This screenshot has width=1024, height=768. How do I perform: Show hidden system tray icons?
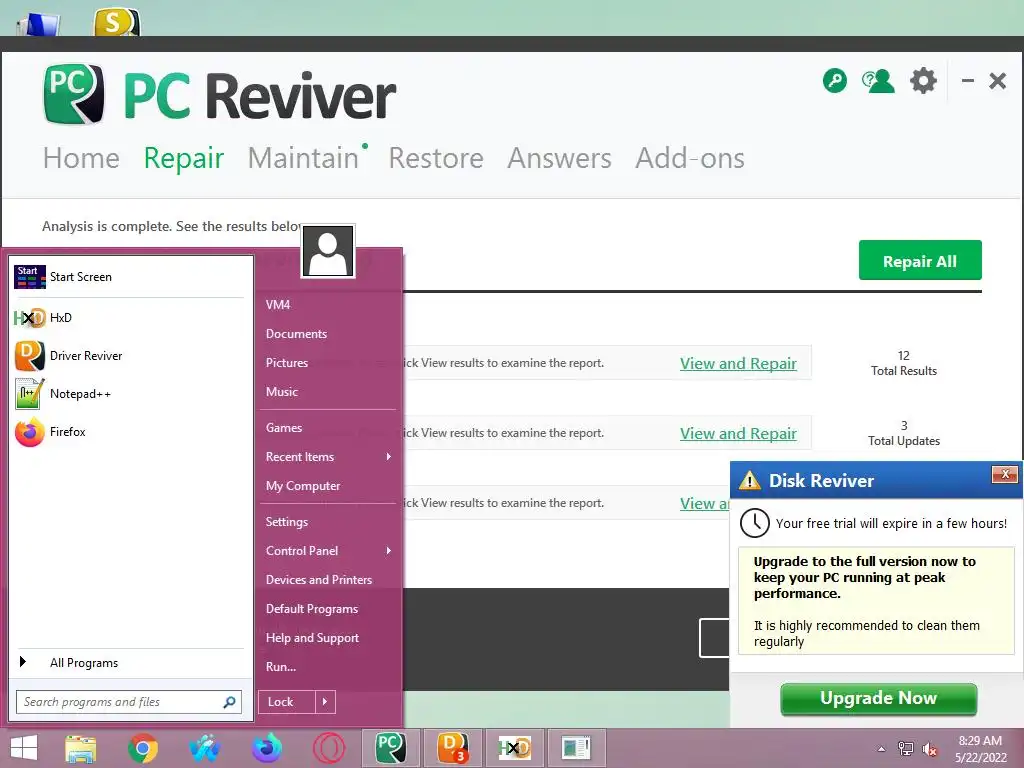tap(882, 749)
